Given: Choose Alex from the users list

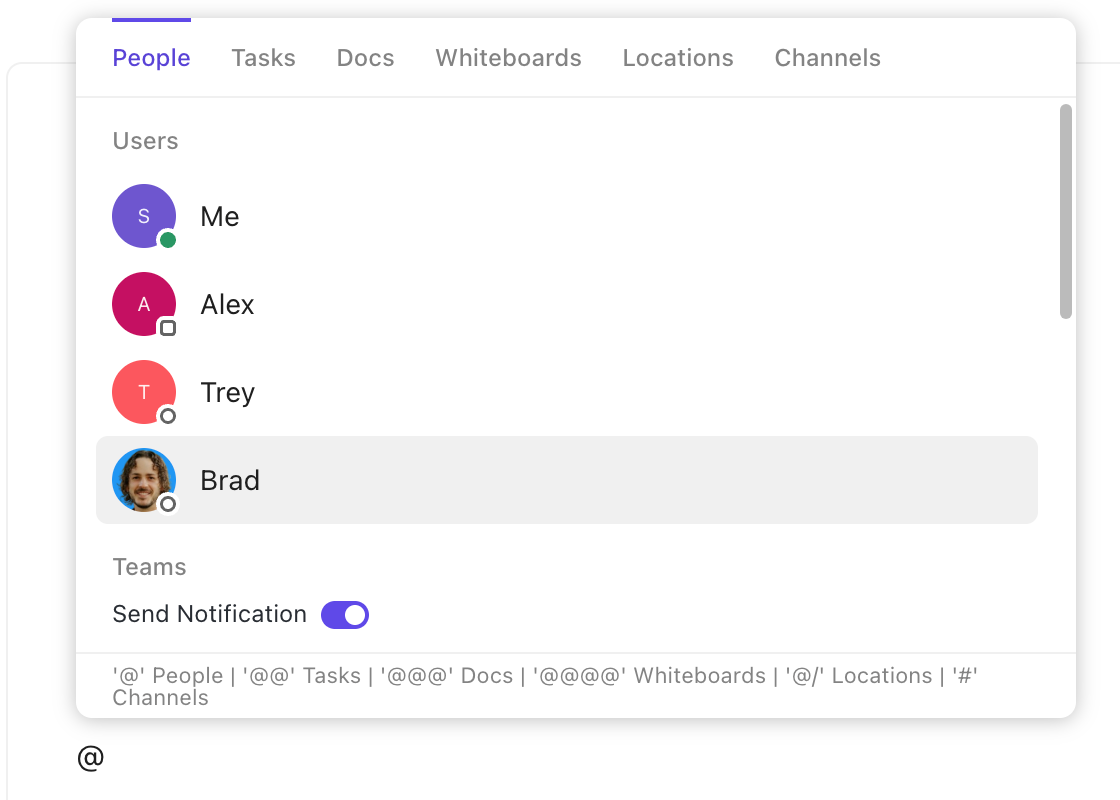Looking at the screenshot, I should (x=228, y=304).
